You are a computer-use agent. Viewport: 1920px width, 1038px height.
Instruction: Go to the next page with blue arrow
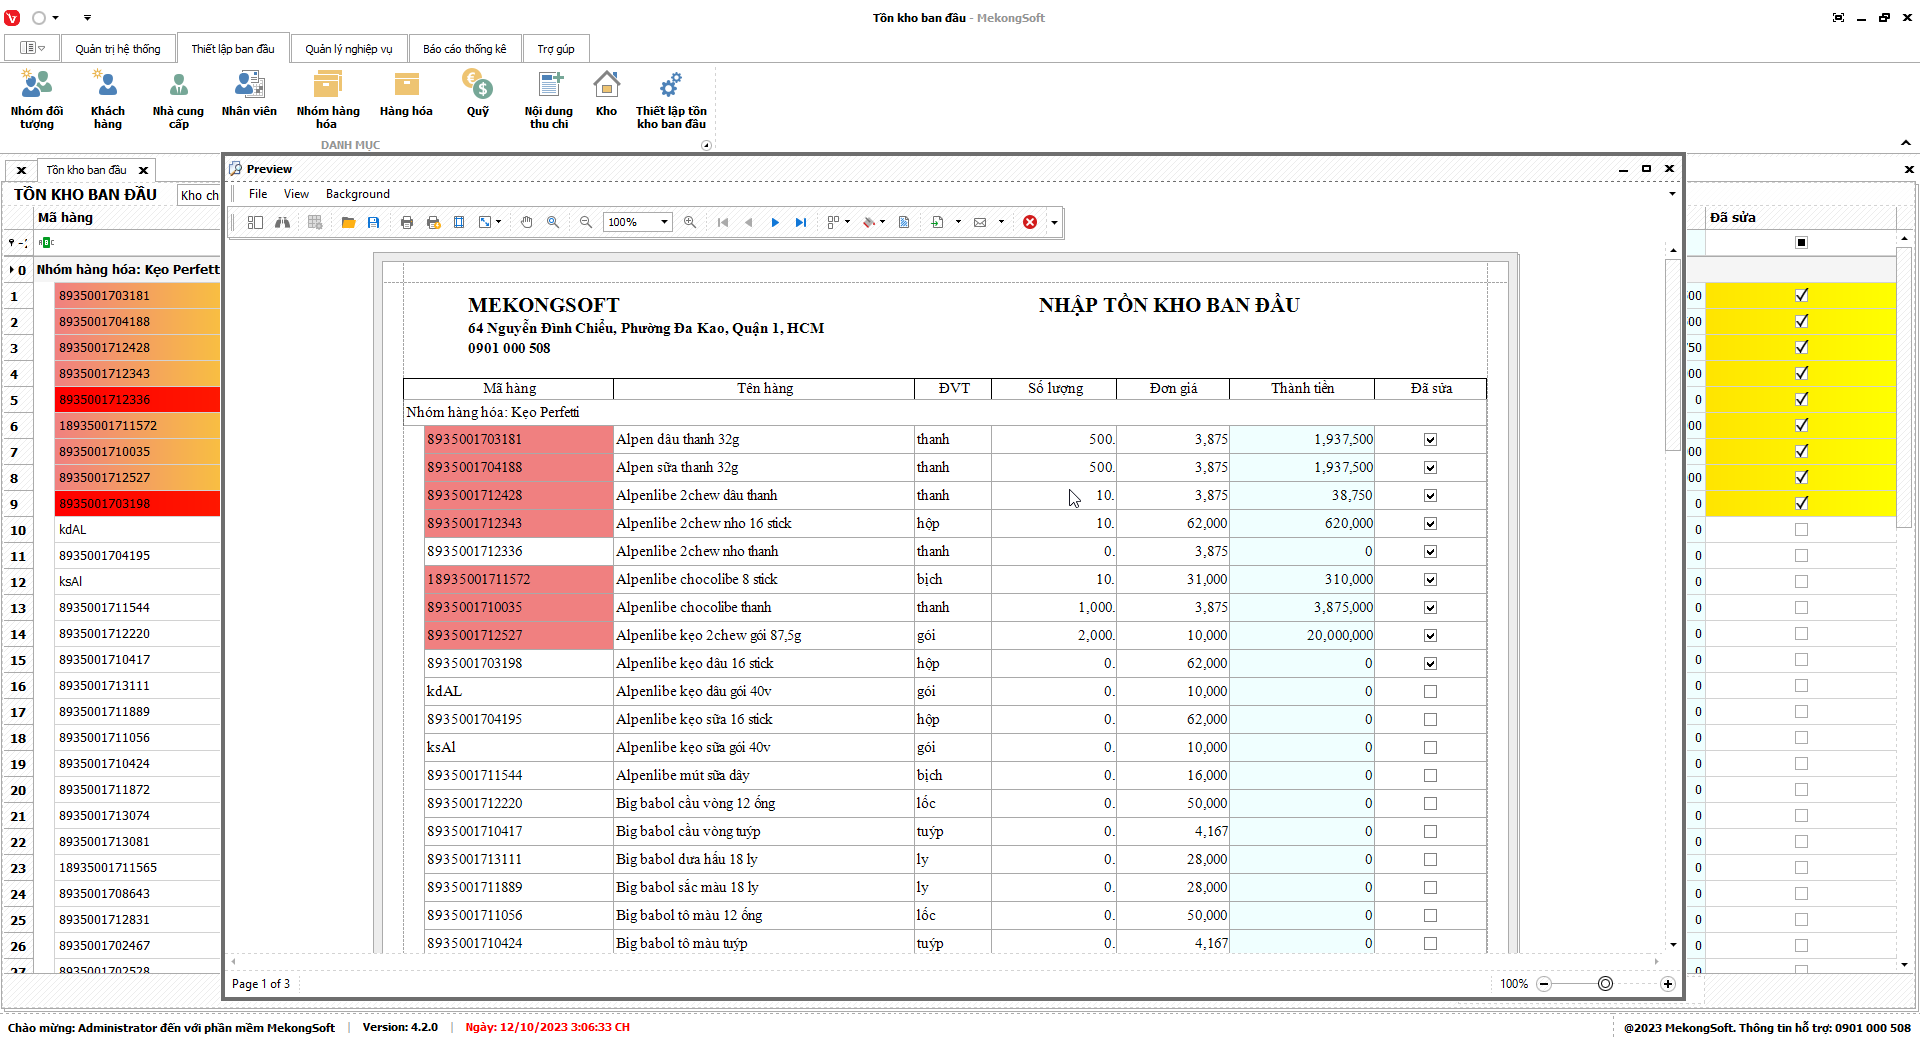[775, 222]
